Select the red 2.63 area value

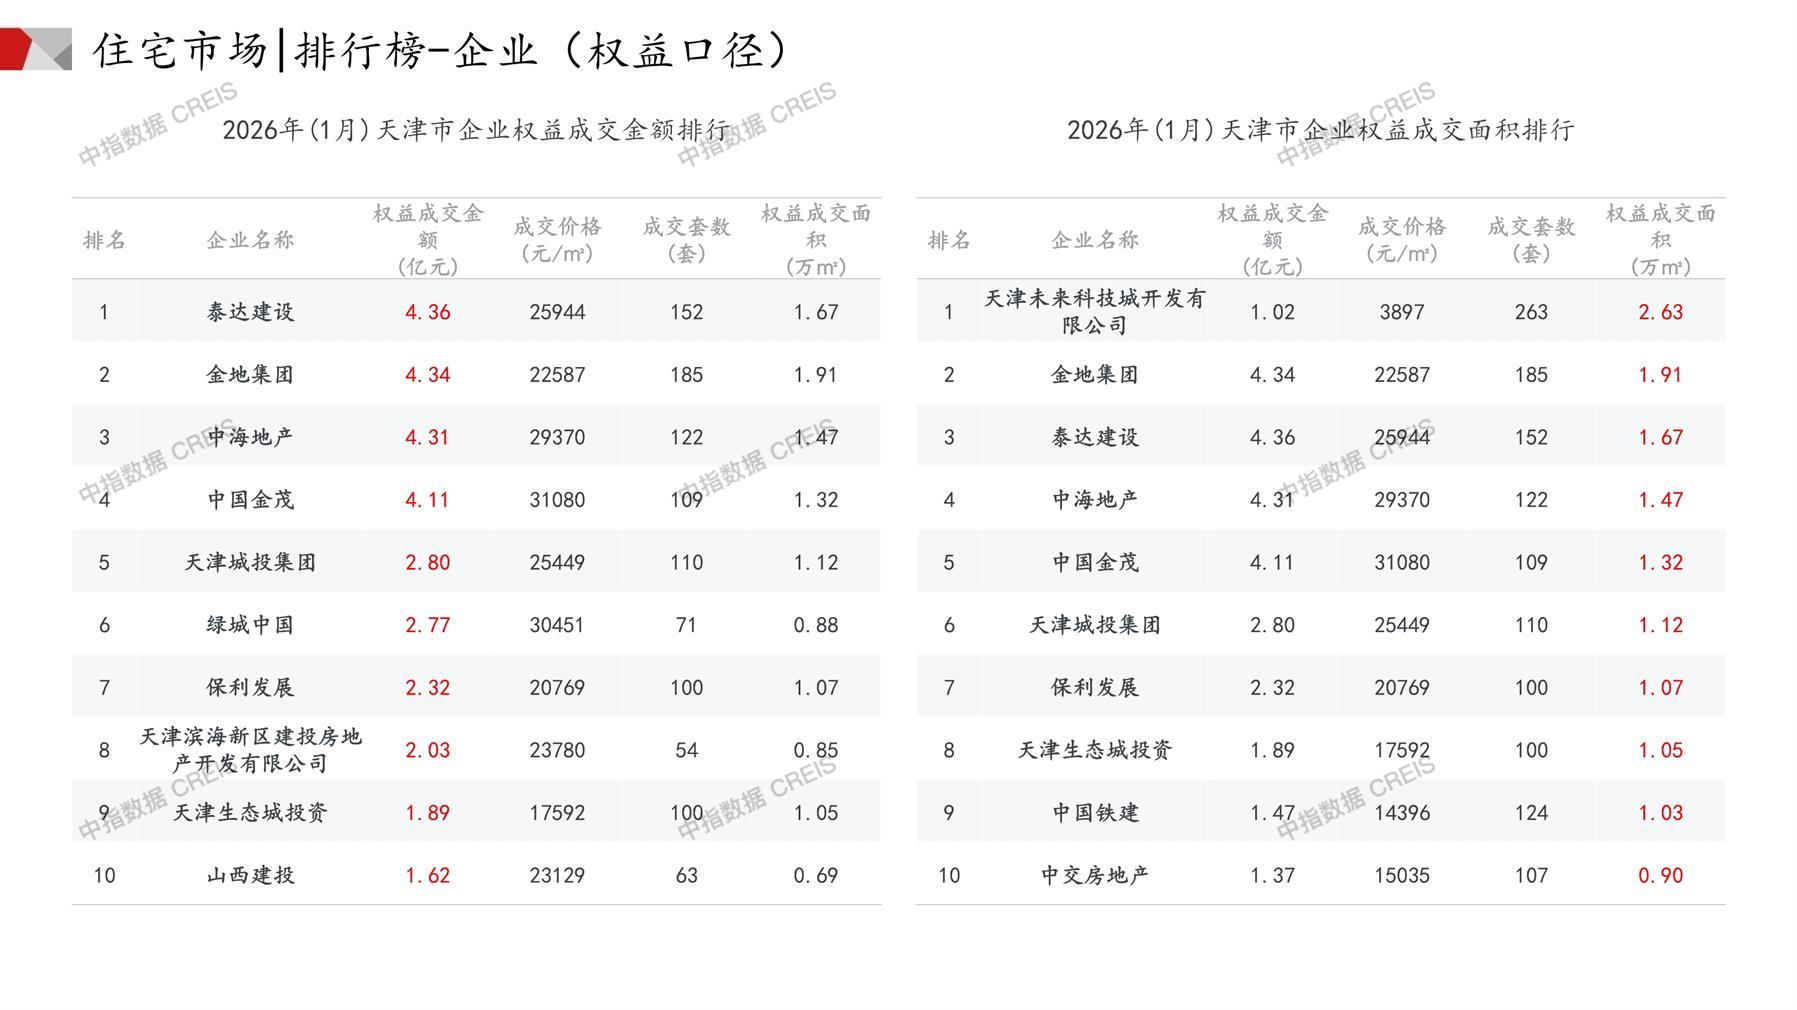[x=1660, y=312]
